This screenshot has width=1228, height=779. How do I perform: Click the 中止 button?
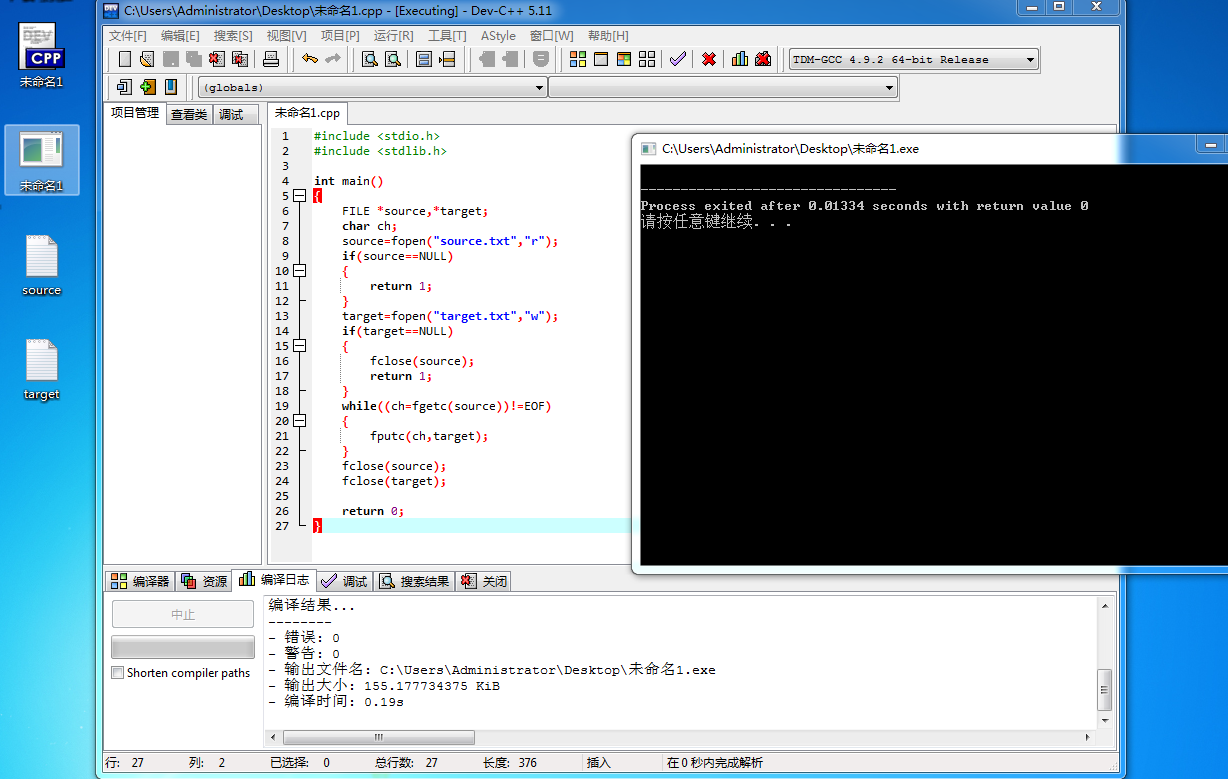[x=183, y=614]
